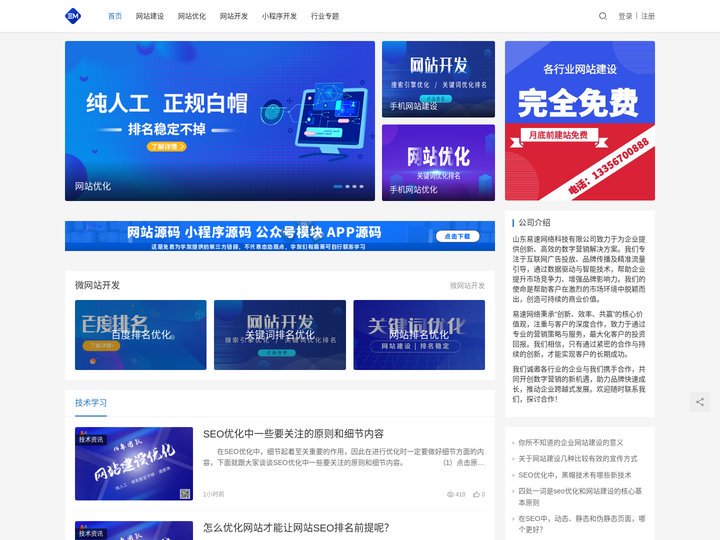Open the 首页 menu item
The image size is (720, 540).
pyautogui.click(x=115, y=16)
